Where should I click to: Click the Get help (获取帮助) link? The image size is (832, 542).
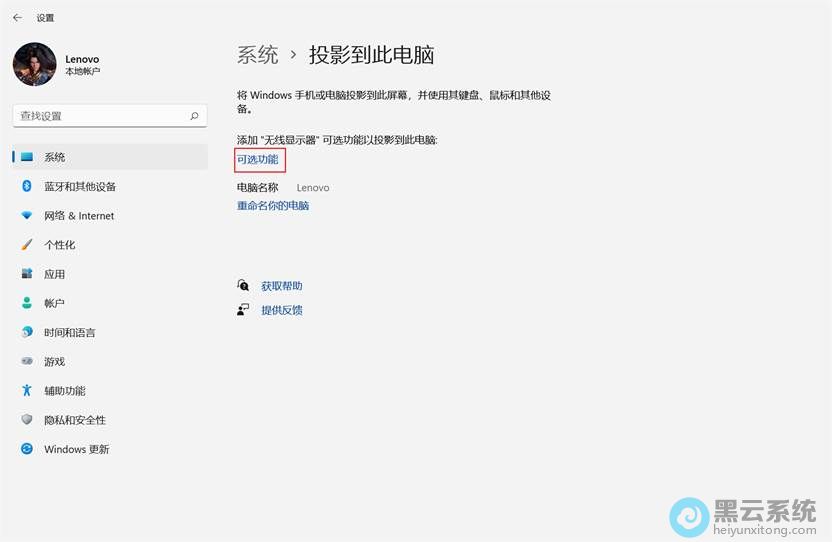tap(281, 286)
